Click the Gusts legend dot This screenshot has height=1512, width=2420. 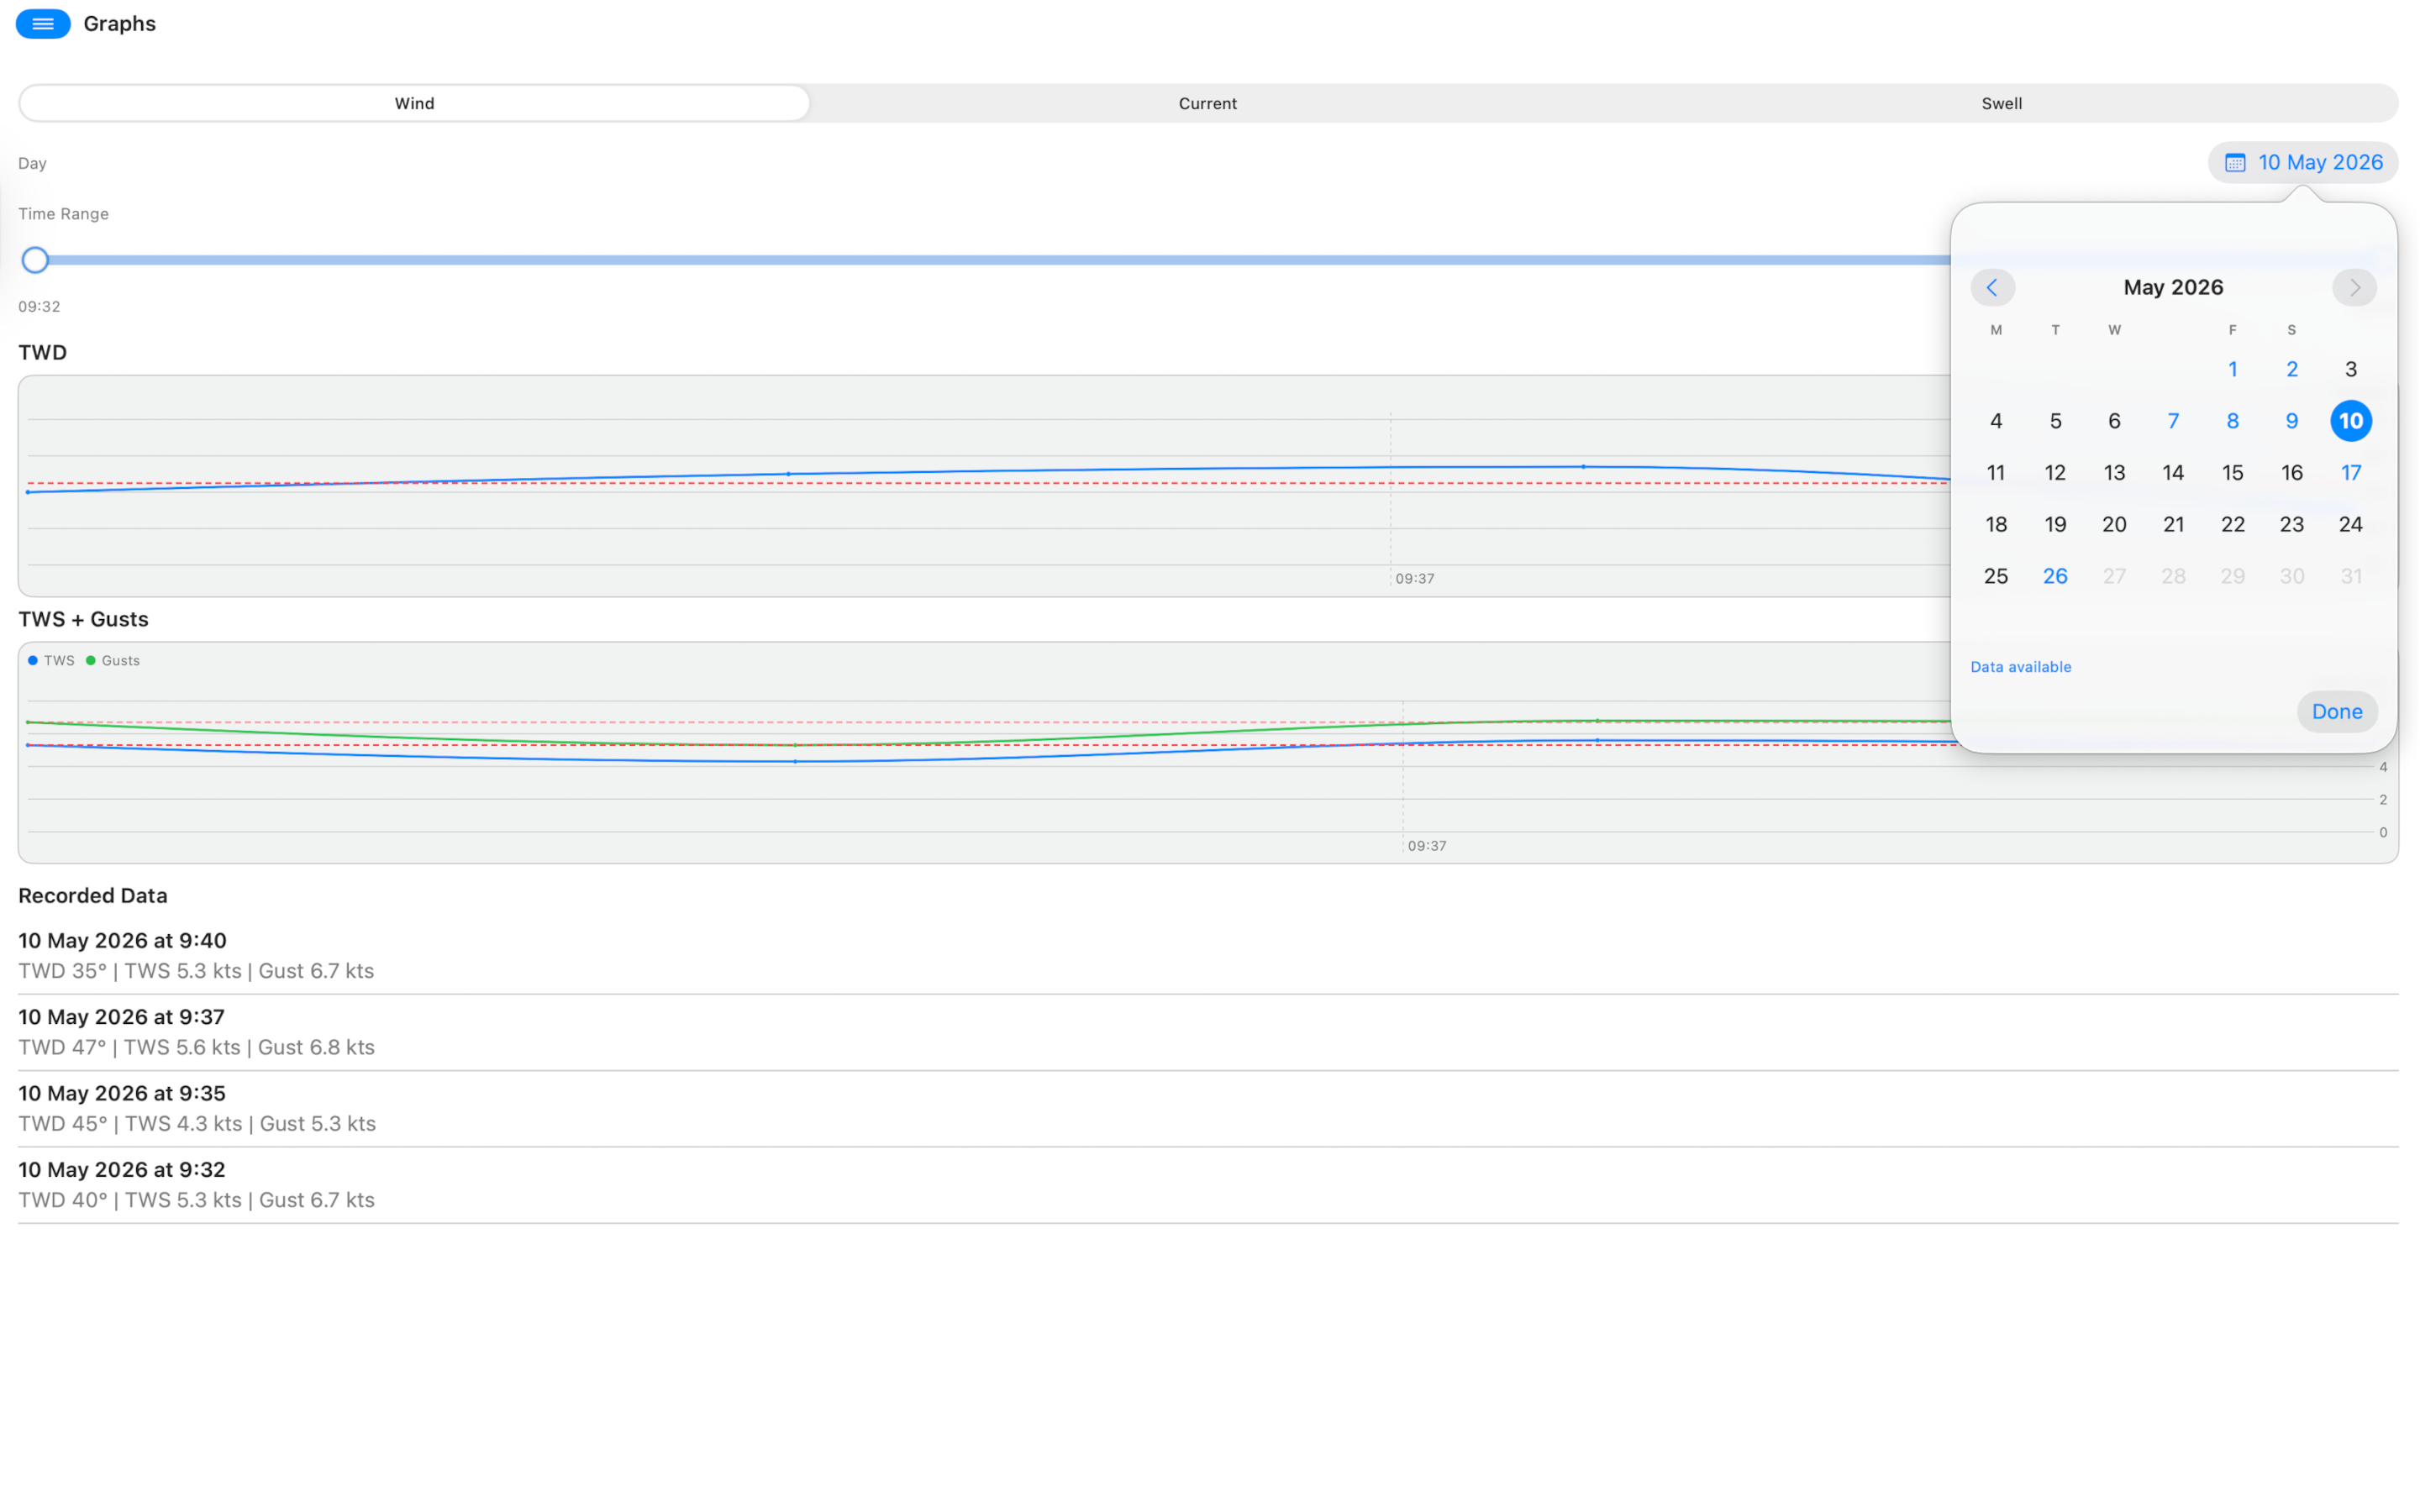pos(91,660)
